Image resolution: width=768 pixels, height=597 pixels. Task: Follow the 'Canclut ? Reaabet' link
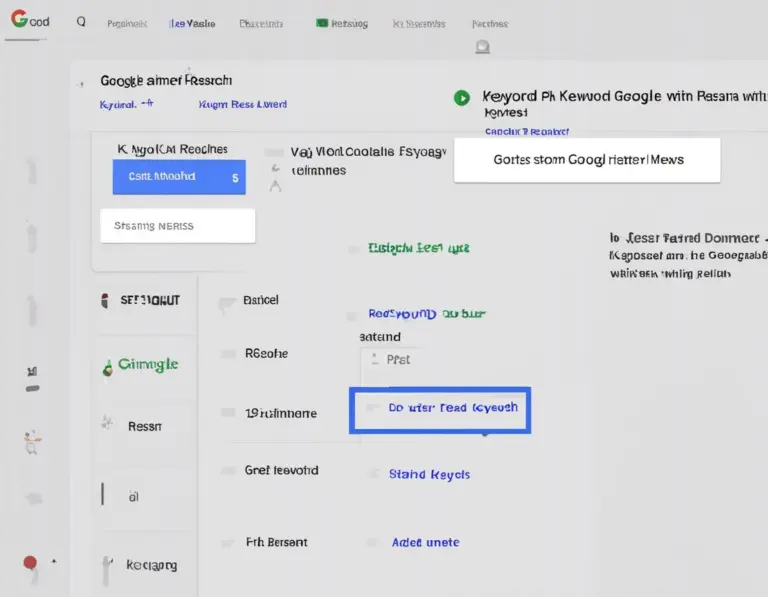pos(527,131)
